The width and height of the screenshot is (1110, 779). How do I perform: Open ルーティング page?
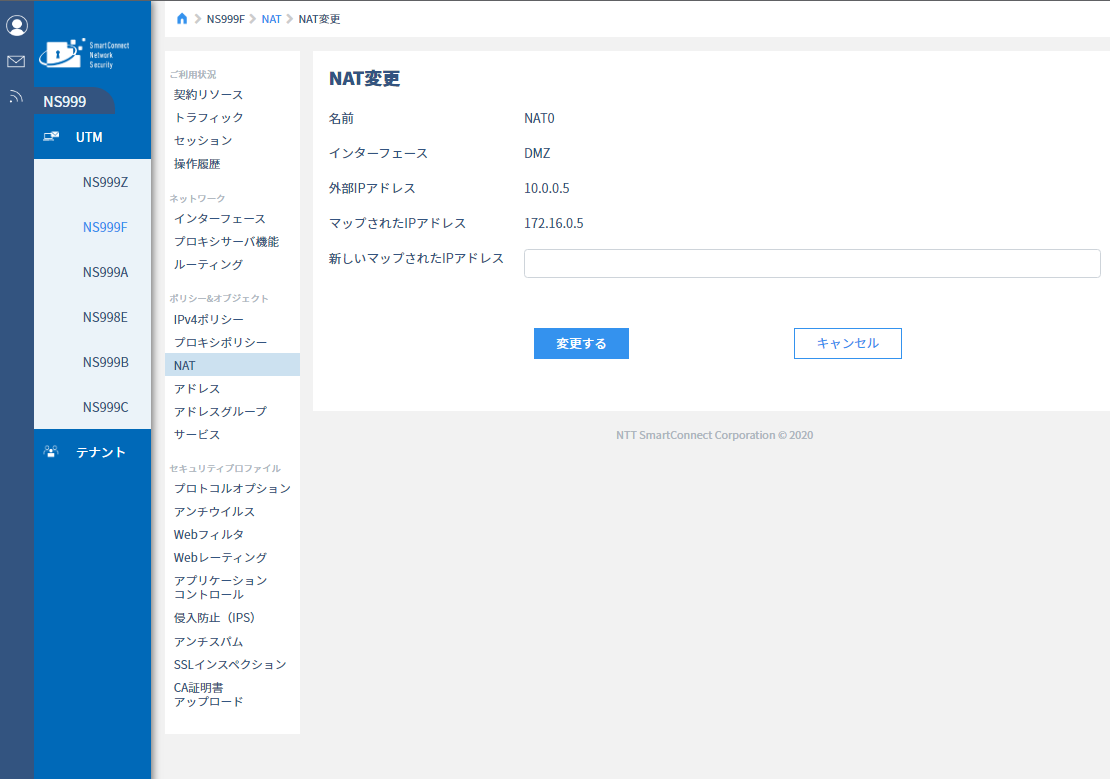click(x=208, y=264)
